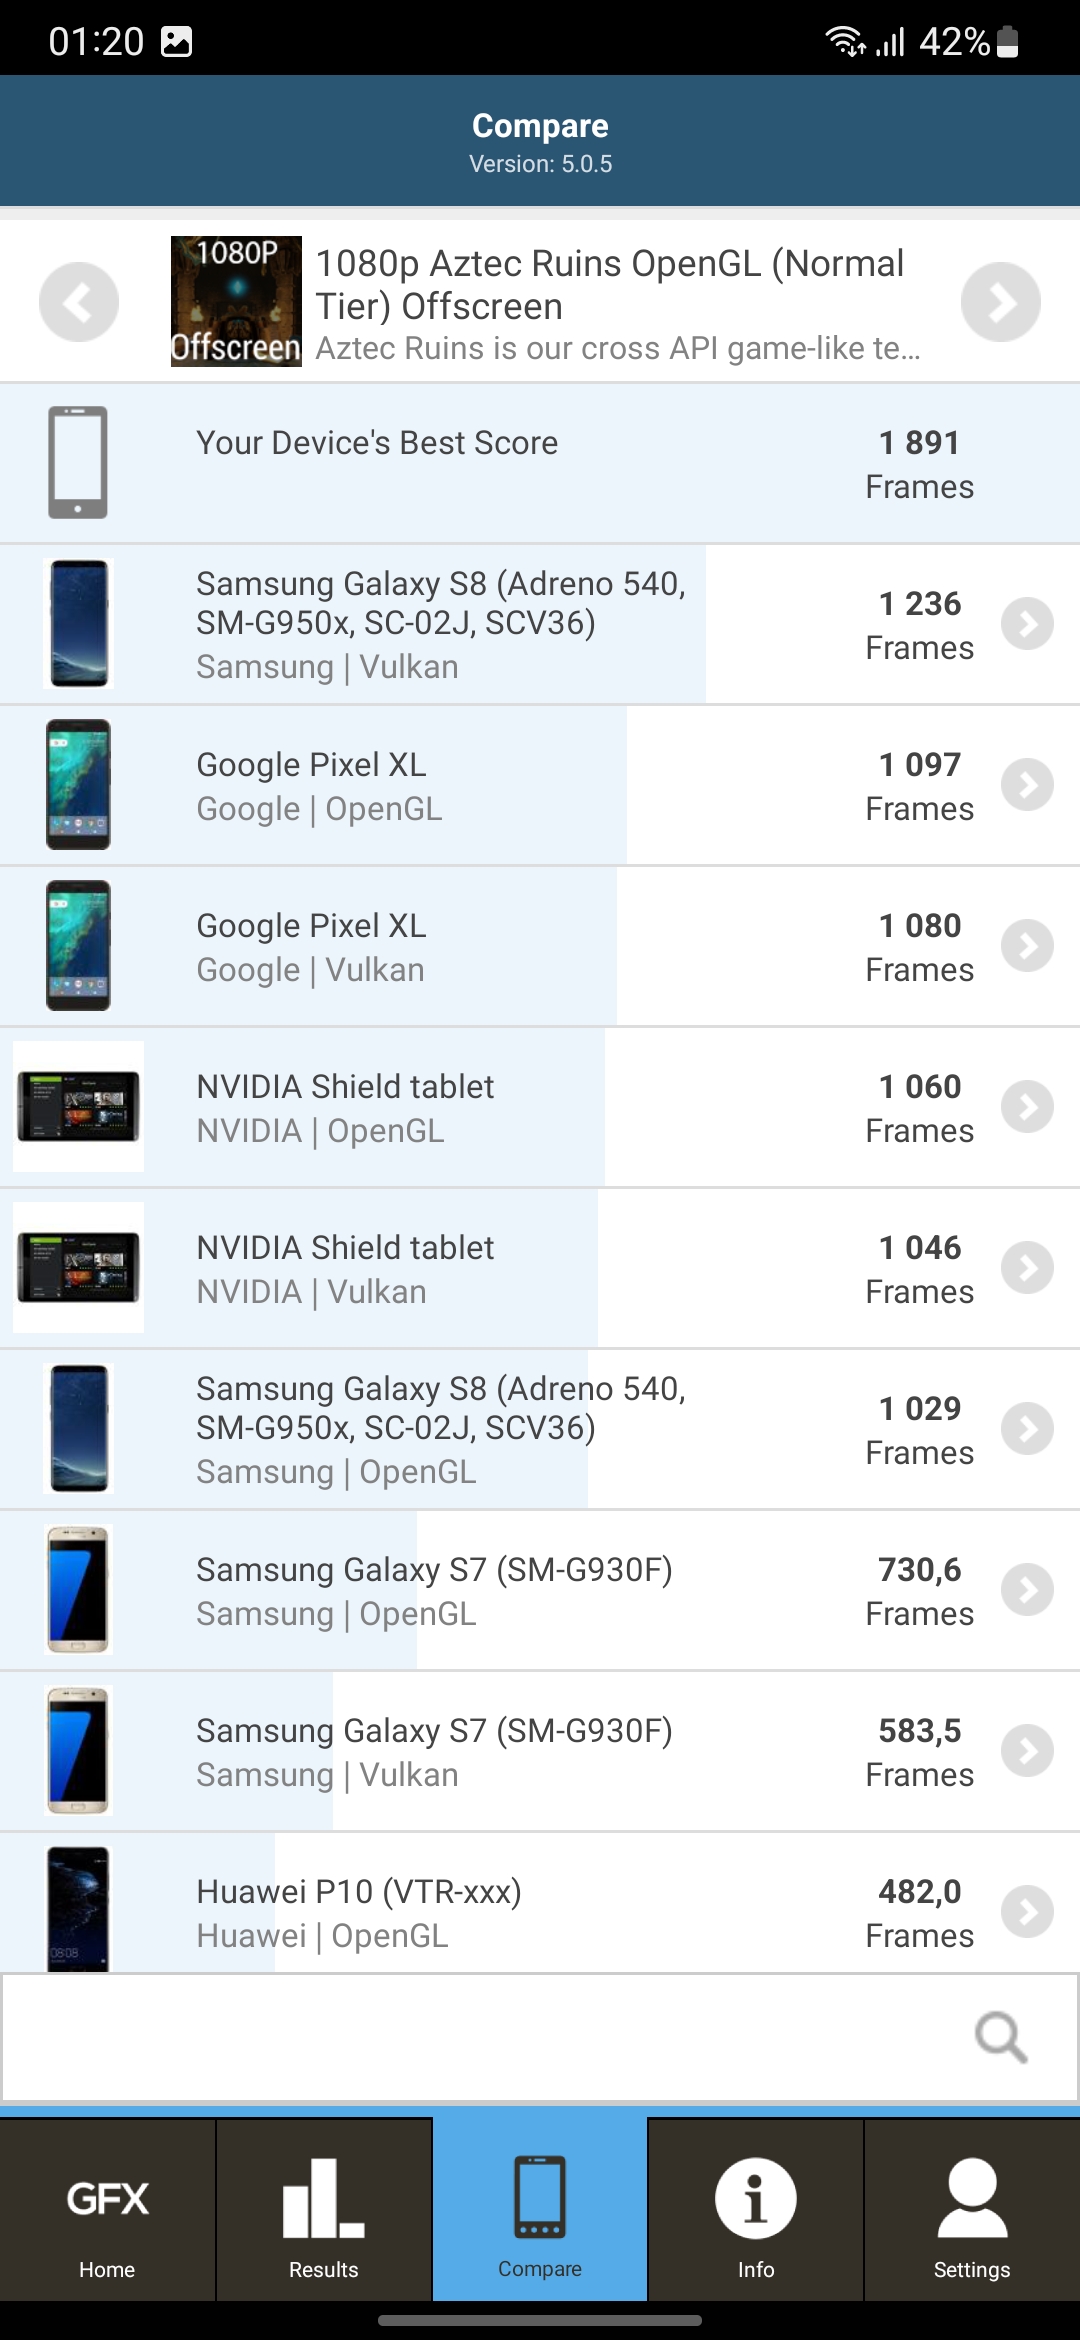Expand Google Pixel XL OpenGL result chevron
Viewport: 1080px width, 2340px height.
pyautogui.click(x=1027, y=785)
